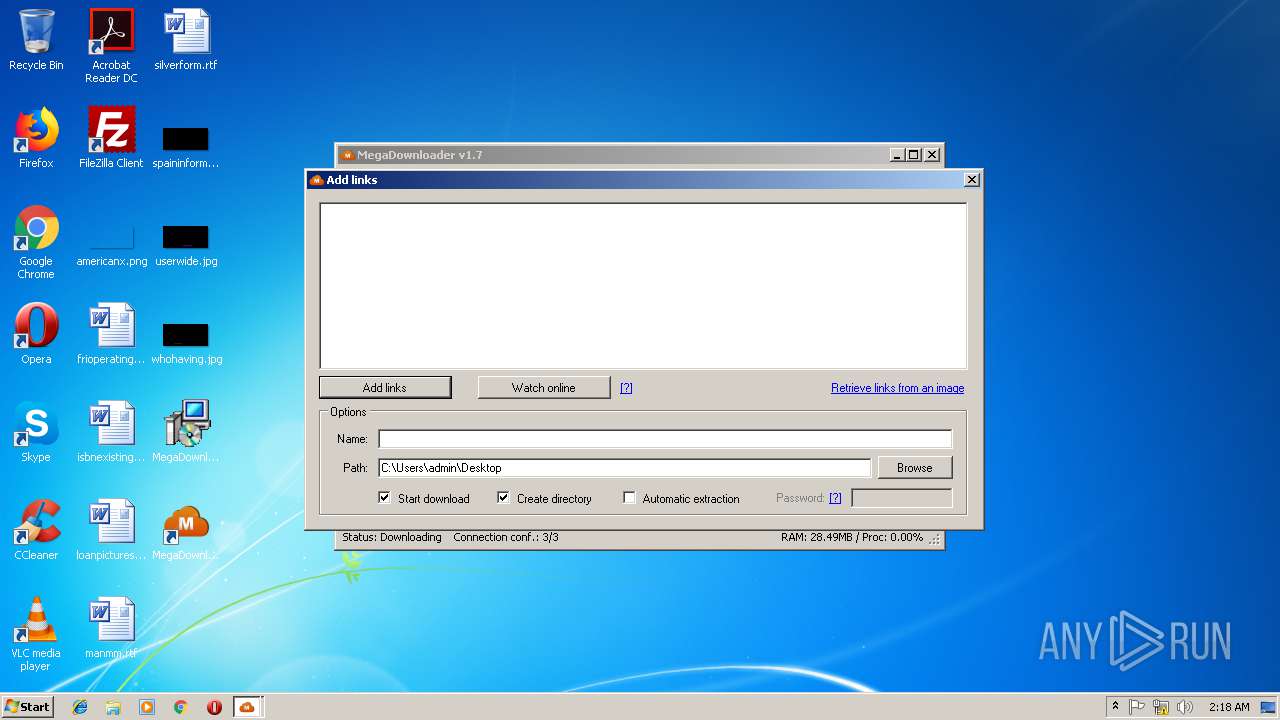Image resolution: width=1280 pixels, height=720 pixels.
Task: Click the Password input field
Action: pyautogui.click(x=901, y=497)
